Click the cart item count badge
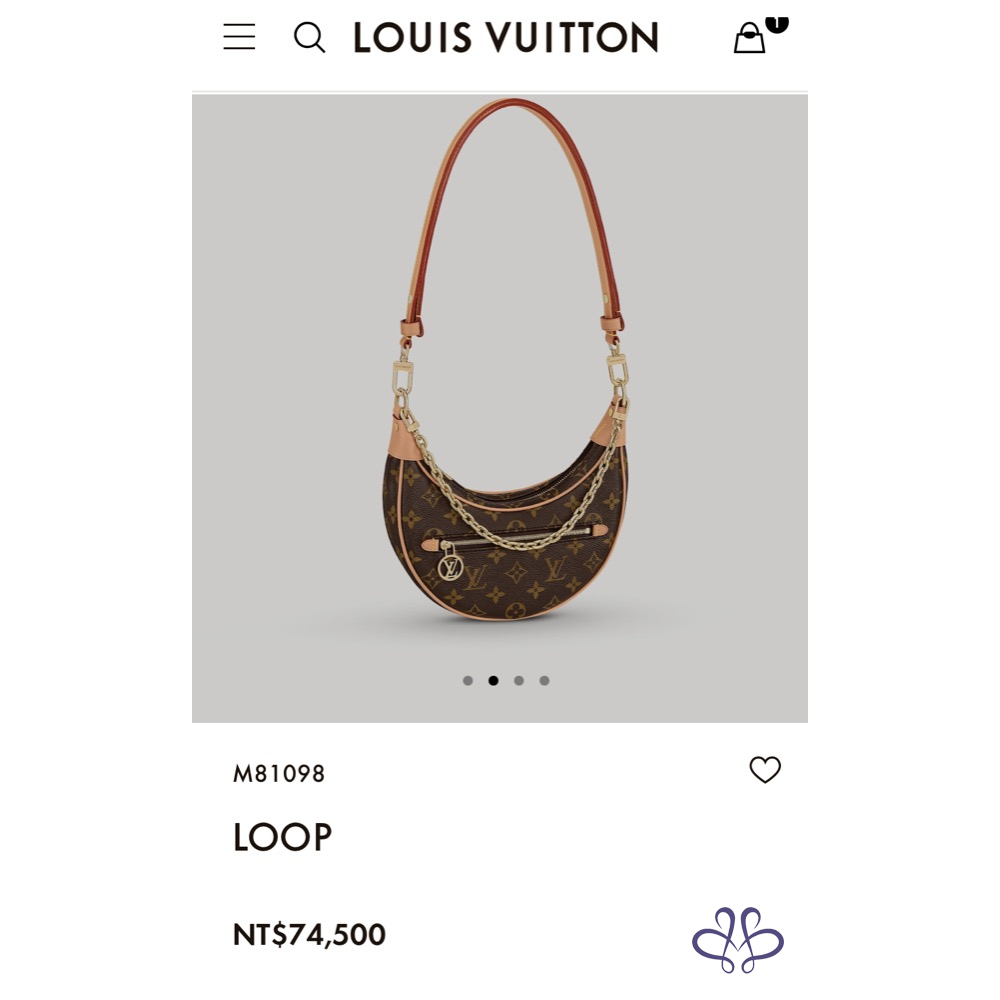The image size is (1000, 1000). (x=777, y=23)
